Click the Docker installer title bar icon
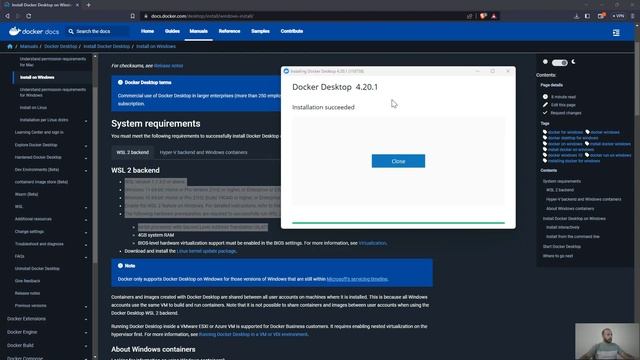Viewport: 640px width, 360px height. 286,71
